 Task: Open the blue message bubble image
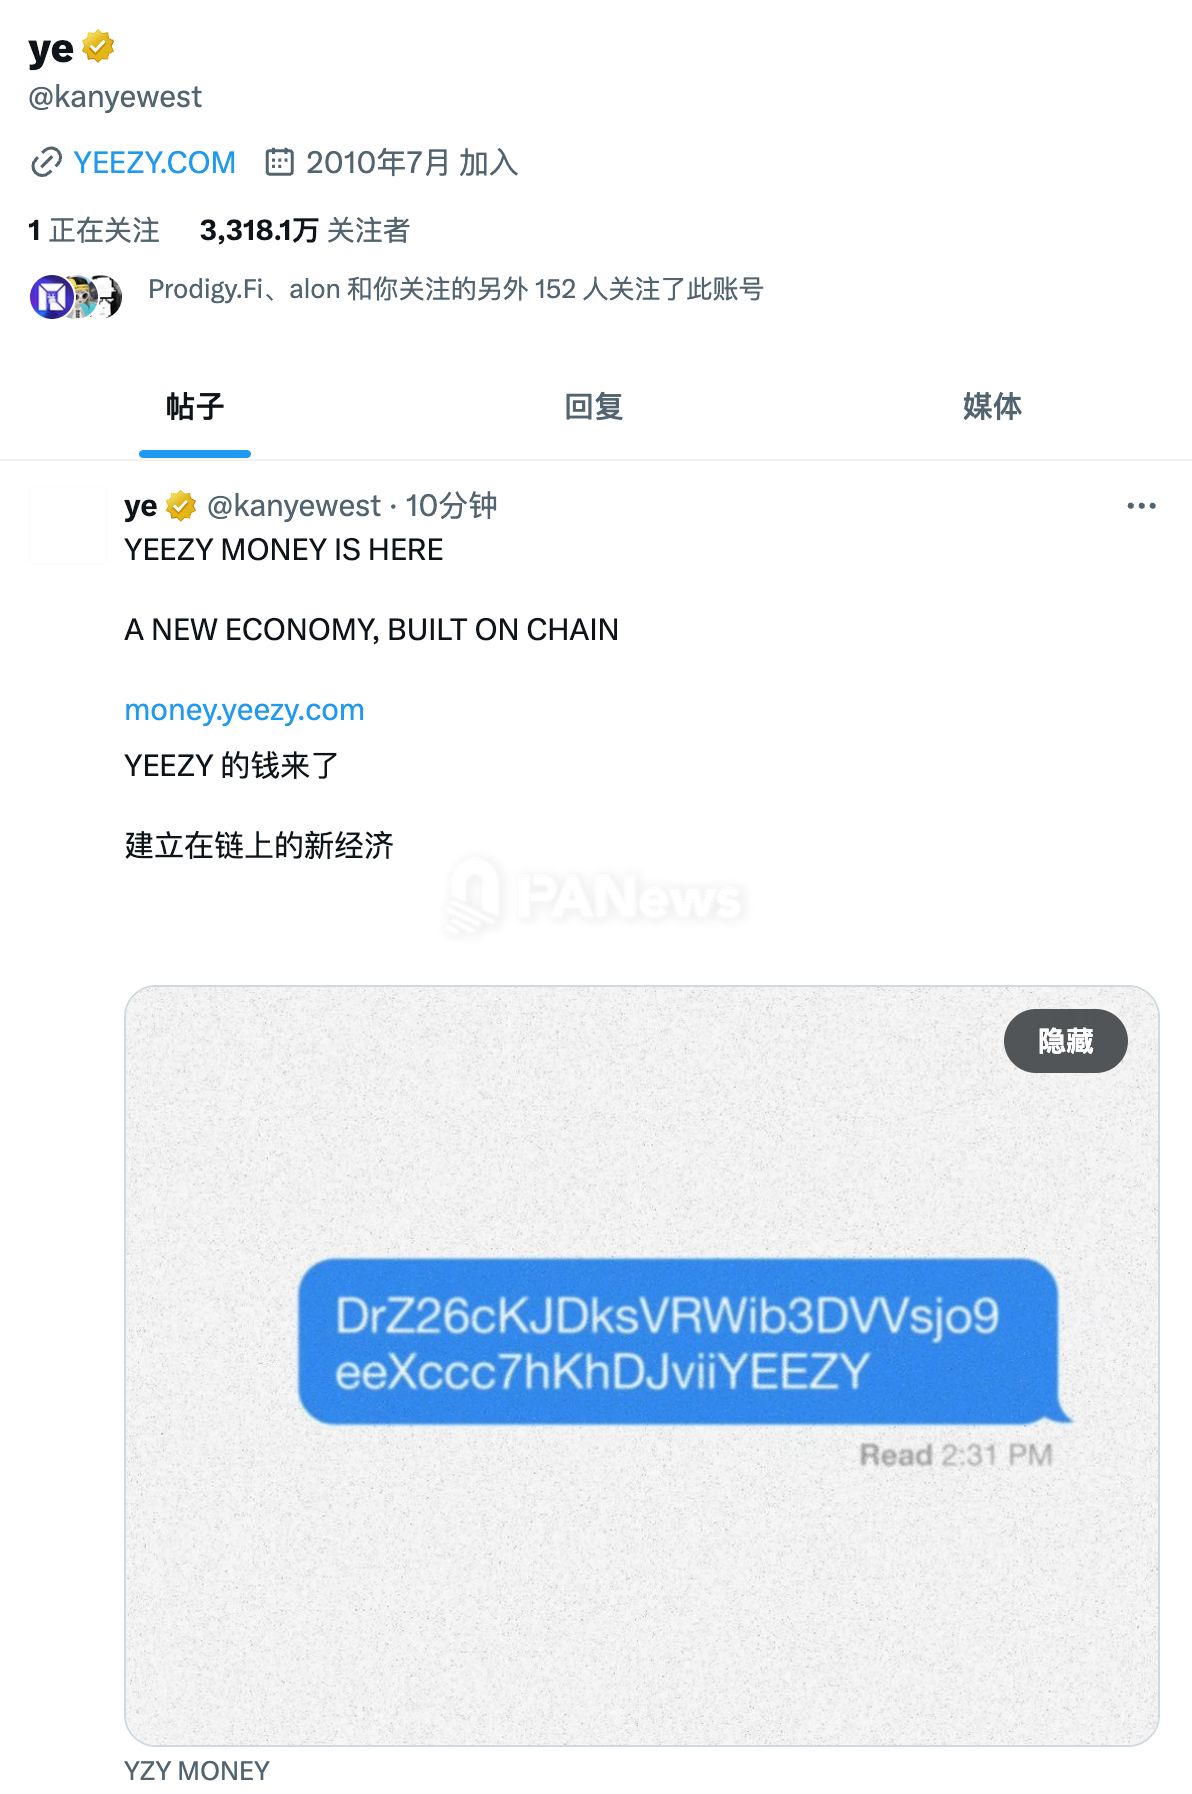click(x=678, y=1342)
